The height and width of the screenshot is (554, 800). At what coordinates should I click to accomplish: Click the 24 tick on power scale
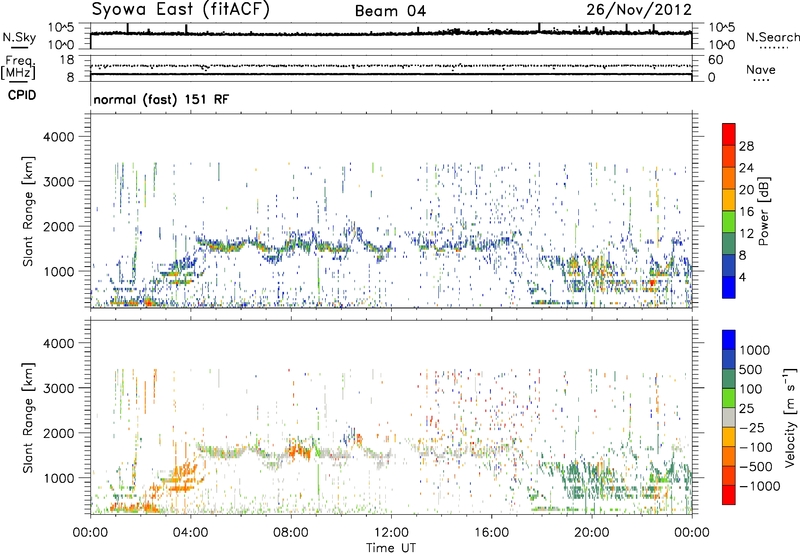tap(746, 168)
